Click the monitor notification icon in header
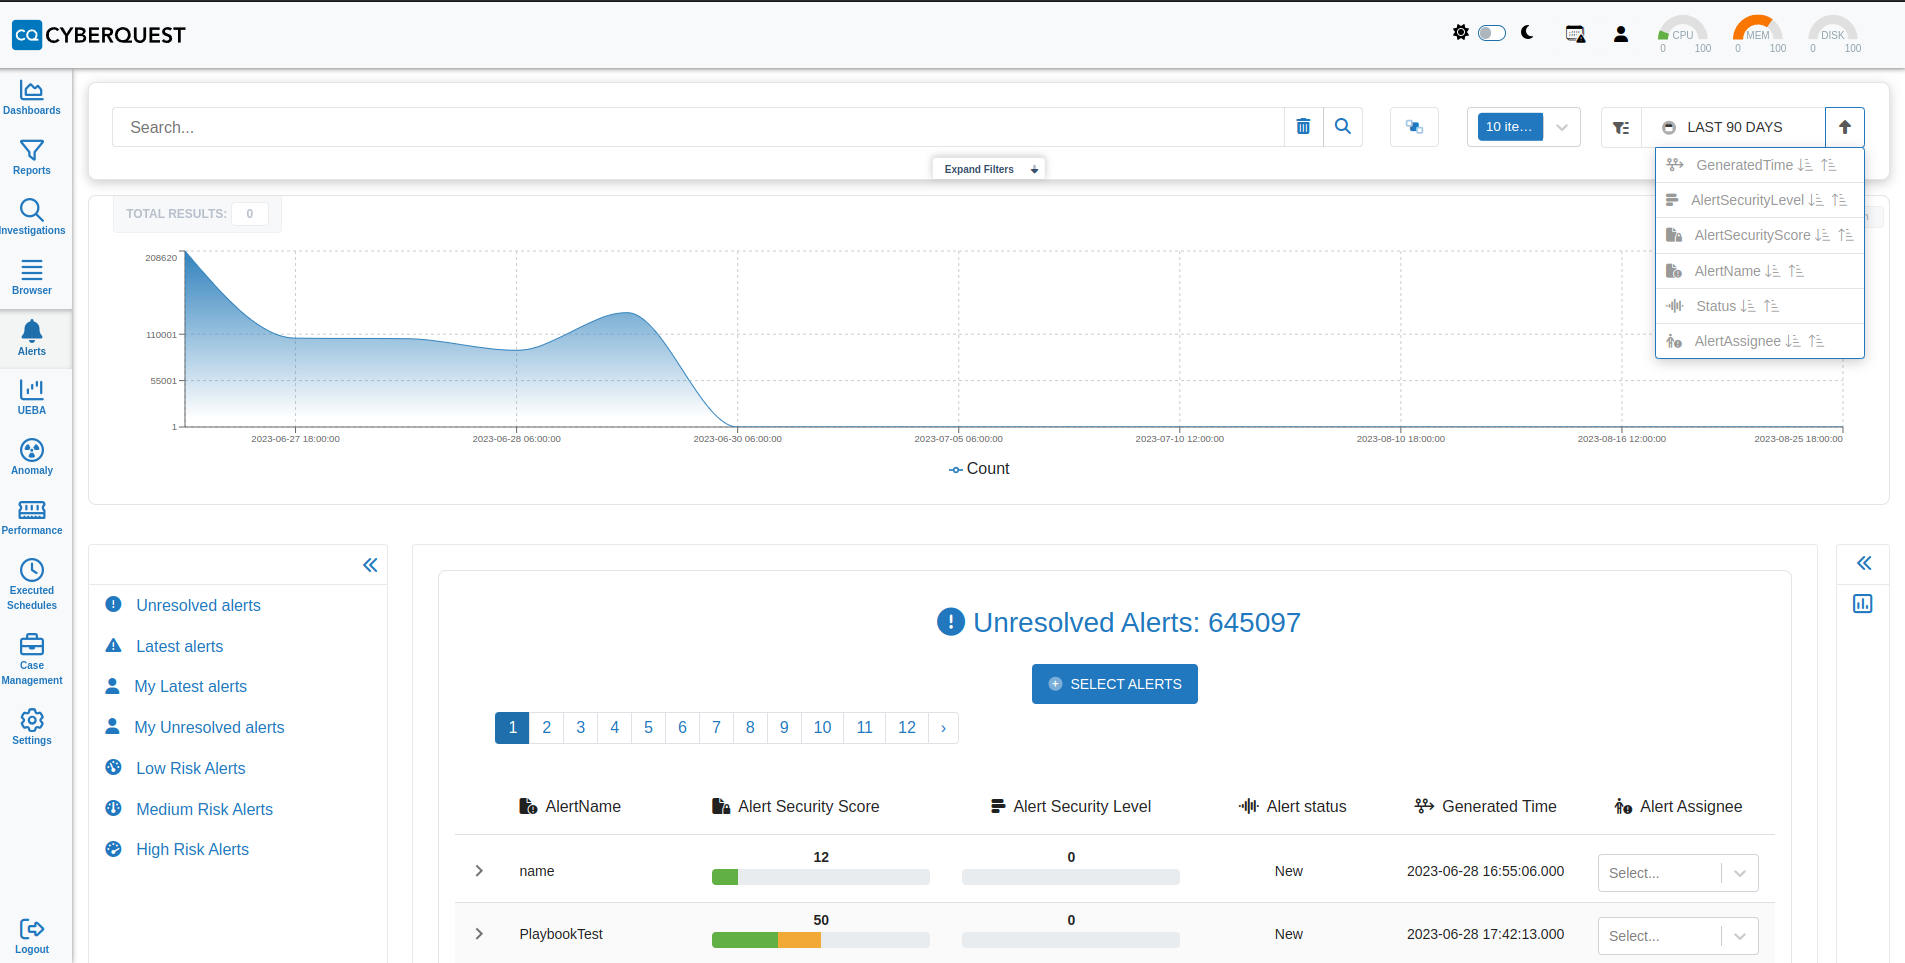Image resolution: width=1905 pixels, height=963 pixels. point(1575,34)
